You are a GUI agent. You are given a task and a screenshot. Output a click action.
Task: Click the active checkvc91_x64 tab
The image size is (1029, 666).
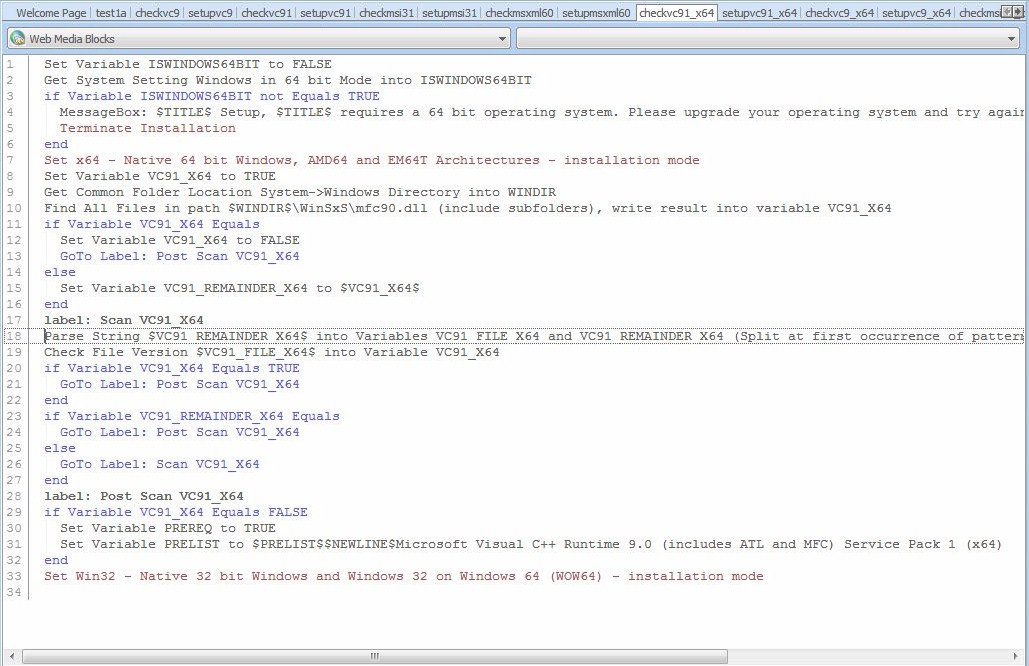tap(677, 13)
